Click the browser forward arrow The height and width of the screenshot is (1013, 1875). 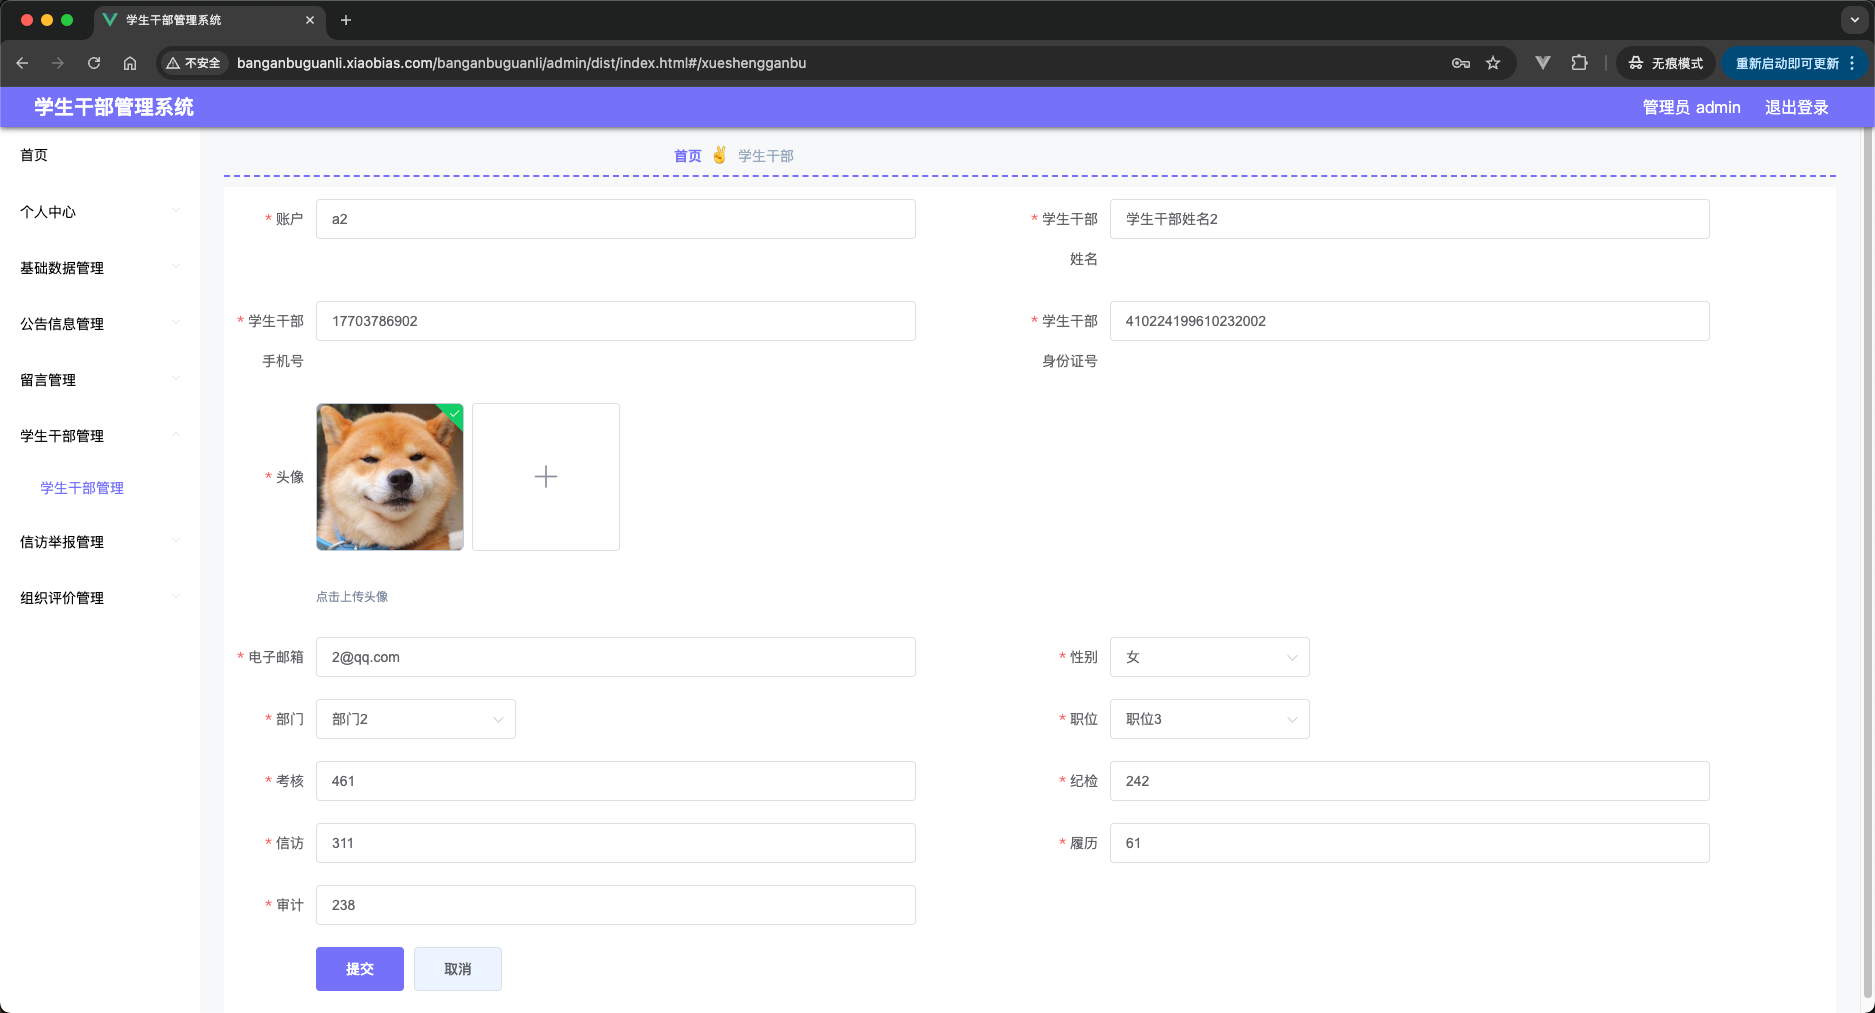pyautogui.click(x=58, y=63)
